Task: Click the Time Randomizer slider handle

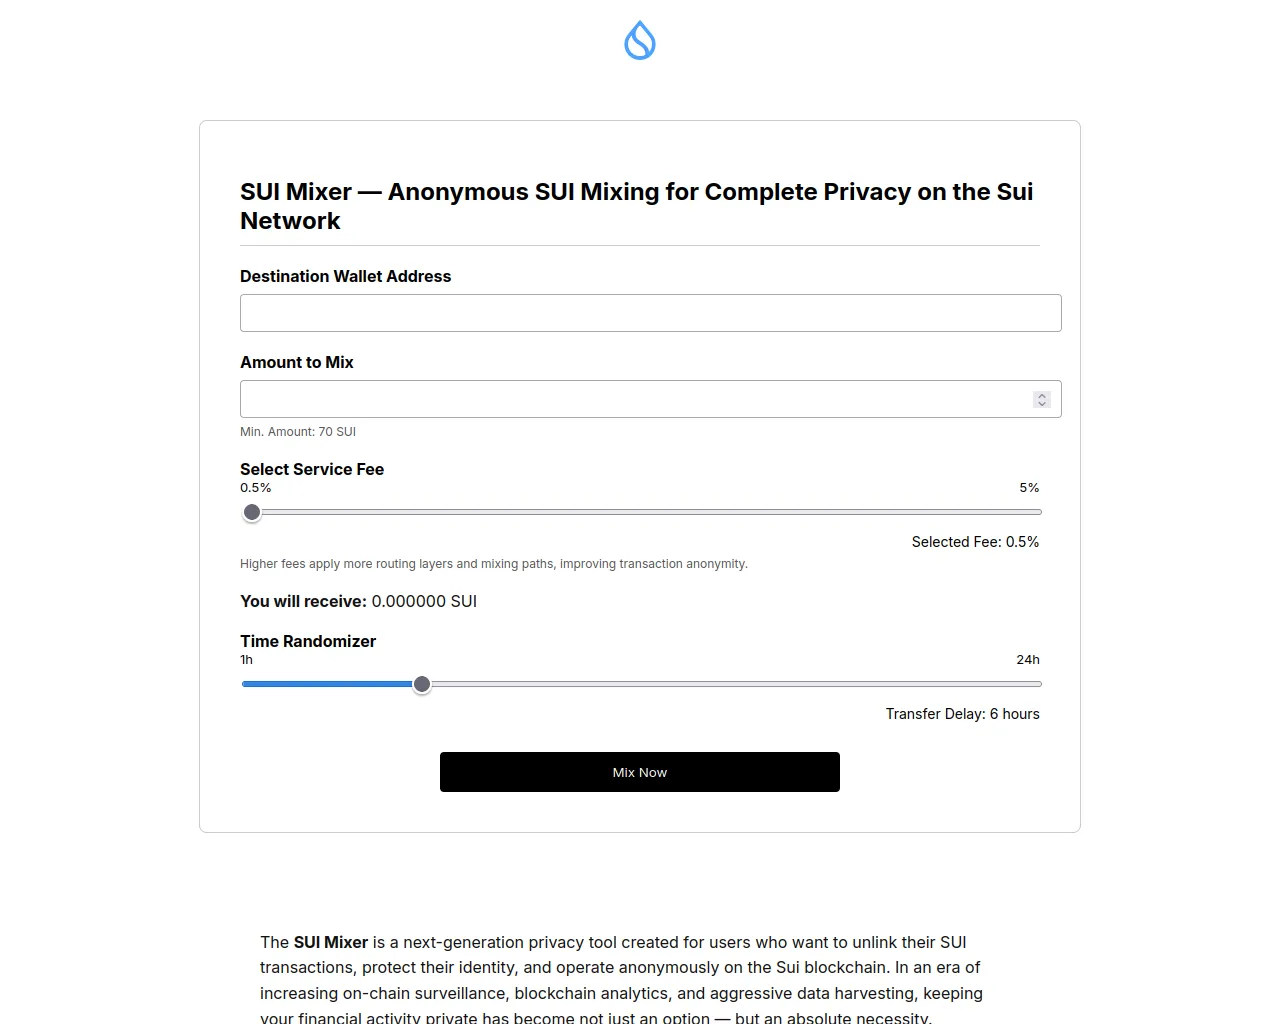Action: (422, 684)
